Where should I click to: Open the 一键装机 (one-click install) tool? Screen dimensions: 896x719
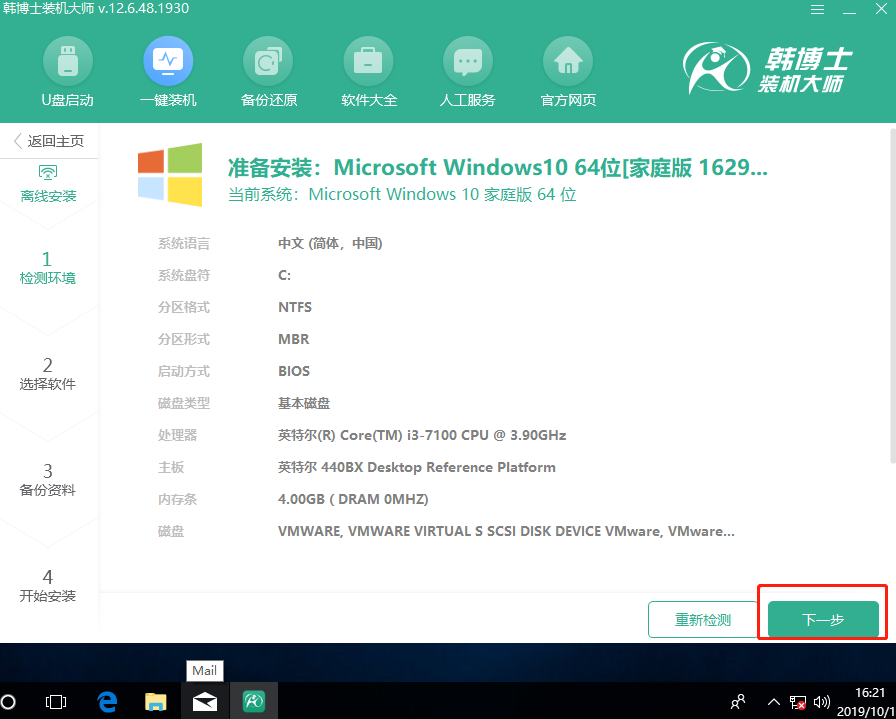(x=168, y=70)
